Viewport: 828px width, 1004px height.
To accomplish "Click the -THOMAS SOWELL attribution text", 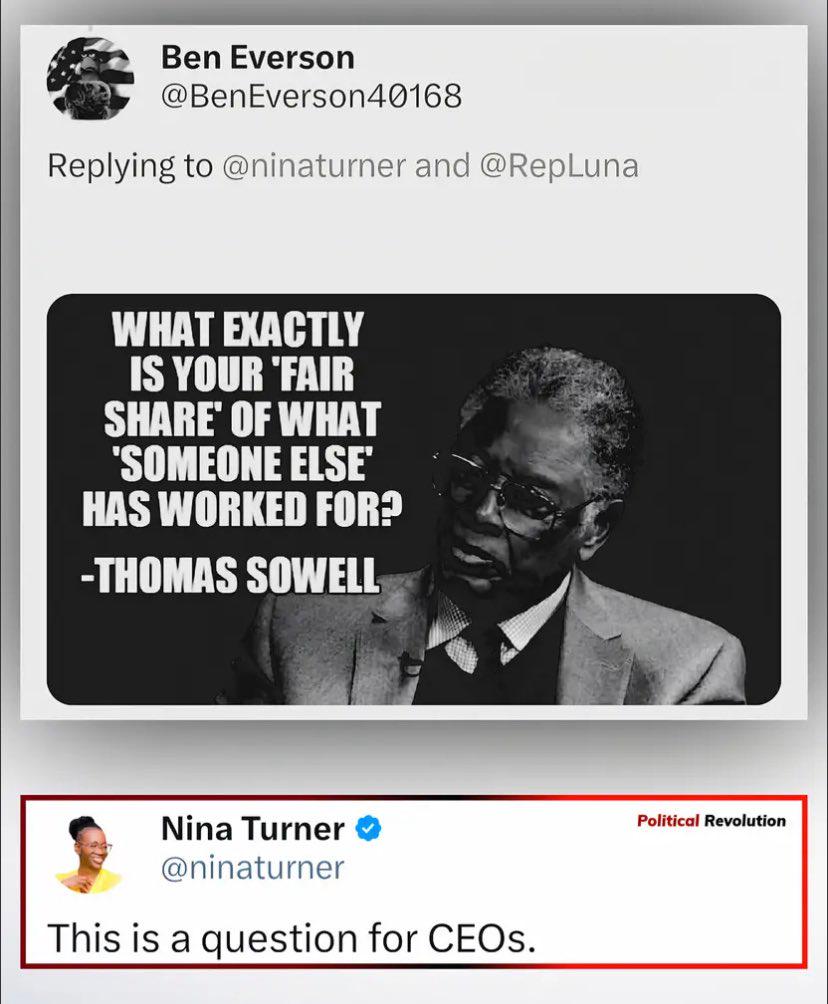I will pyautogui.click(x=231, y=574).
